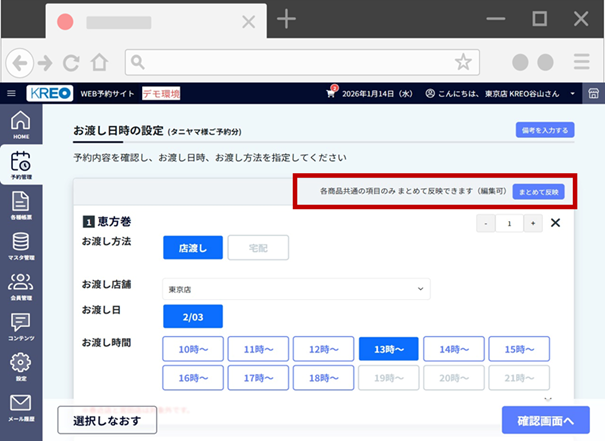
Task: Increase quantity with the plus button
Action: click(x=534, y=223)
